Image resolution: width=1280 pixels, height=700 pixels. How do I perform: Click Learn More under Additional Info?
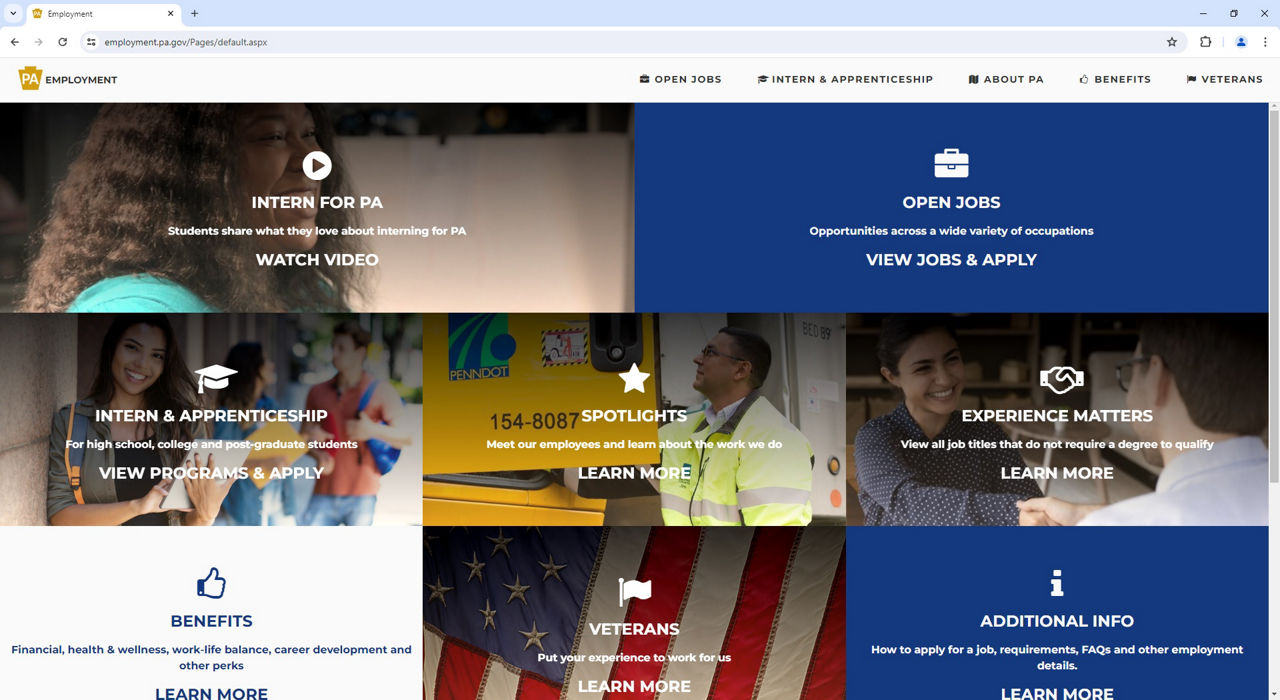(1057, 693)
